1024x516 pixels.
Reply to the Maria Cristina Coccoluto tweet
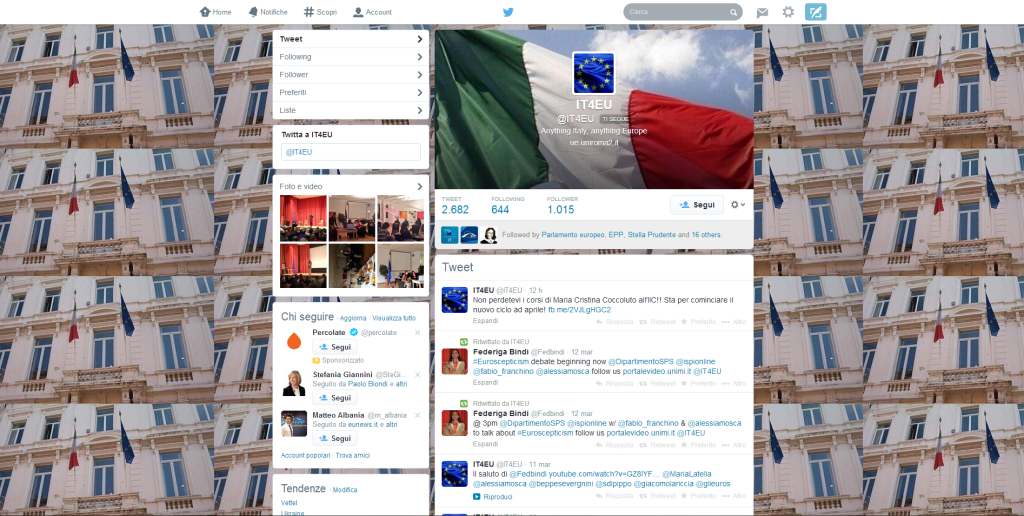pos(615,322)
